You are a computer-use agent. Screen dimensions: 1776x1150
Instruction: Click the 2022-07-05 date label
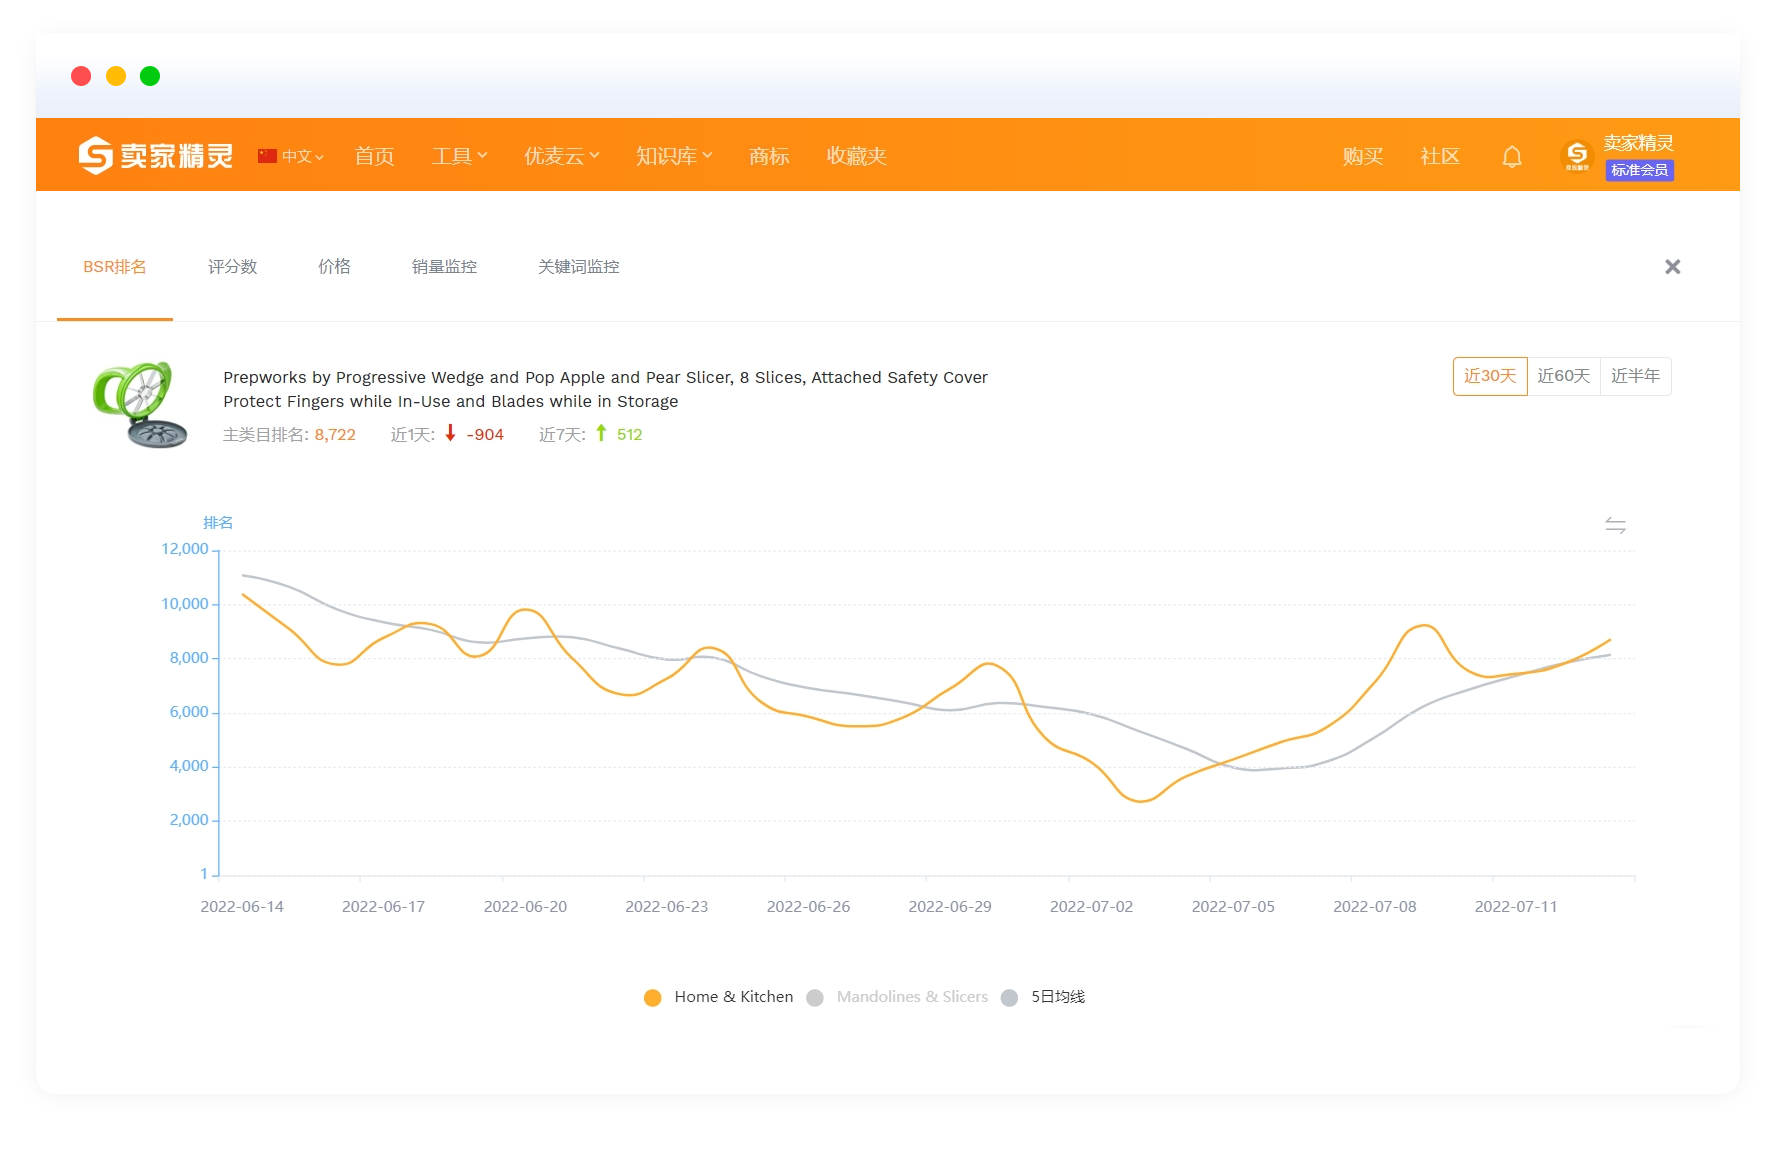point(1233,907)
